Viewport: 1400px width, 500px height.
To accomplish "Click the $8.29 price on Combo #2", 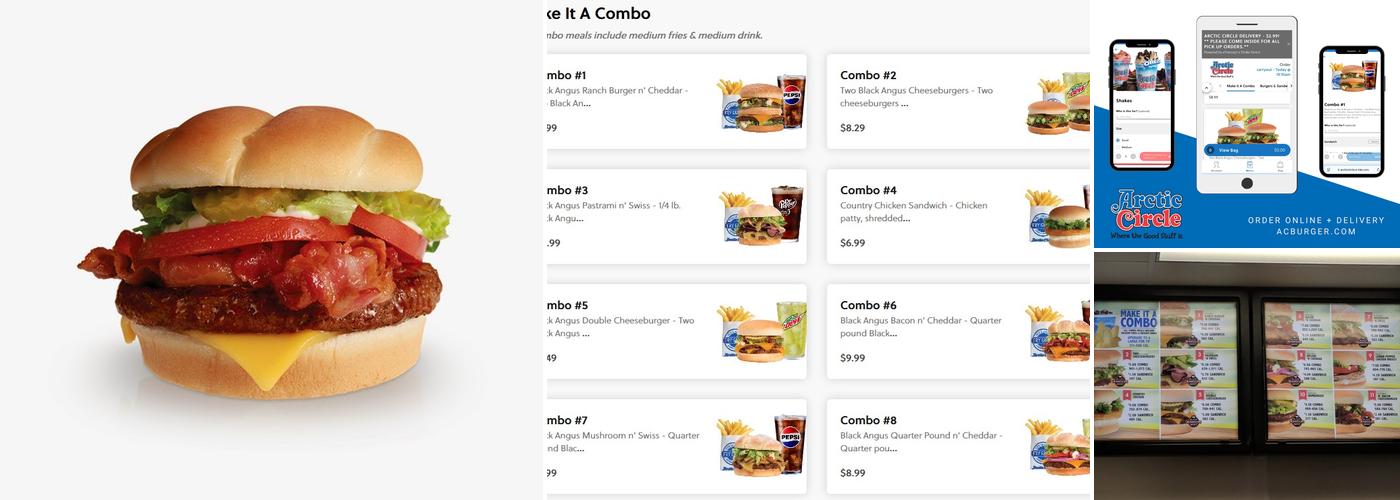I will (x=852, y=128).
